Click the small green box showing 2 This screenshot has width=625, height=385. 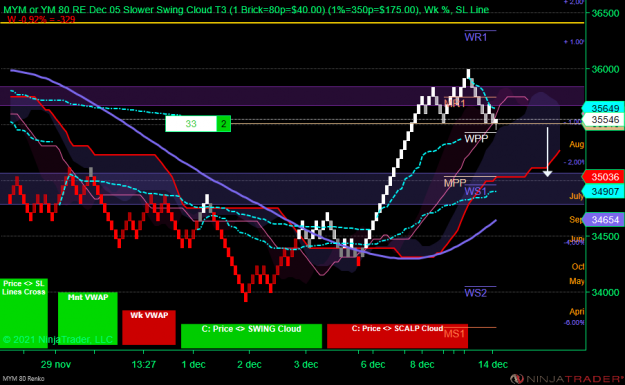click(224, 124)
